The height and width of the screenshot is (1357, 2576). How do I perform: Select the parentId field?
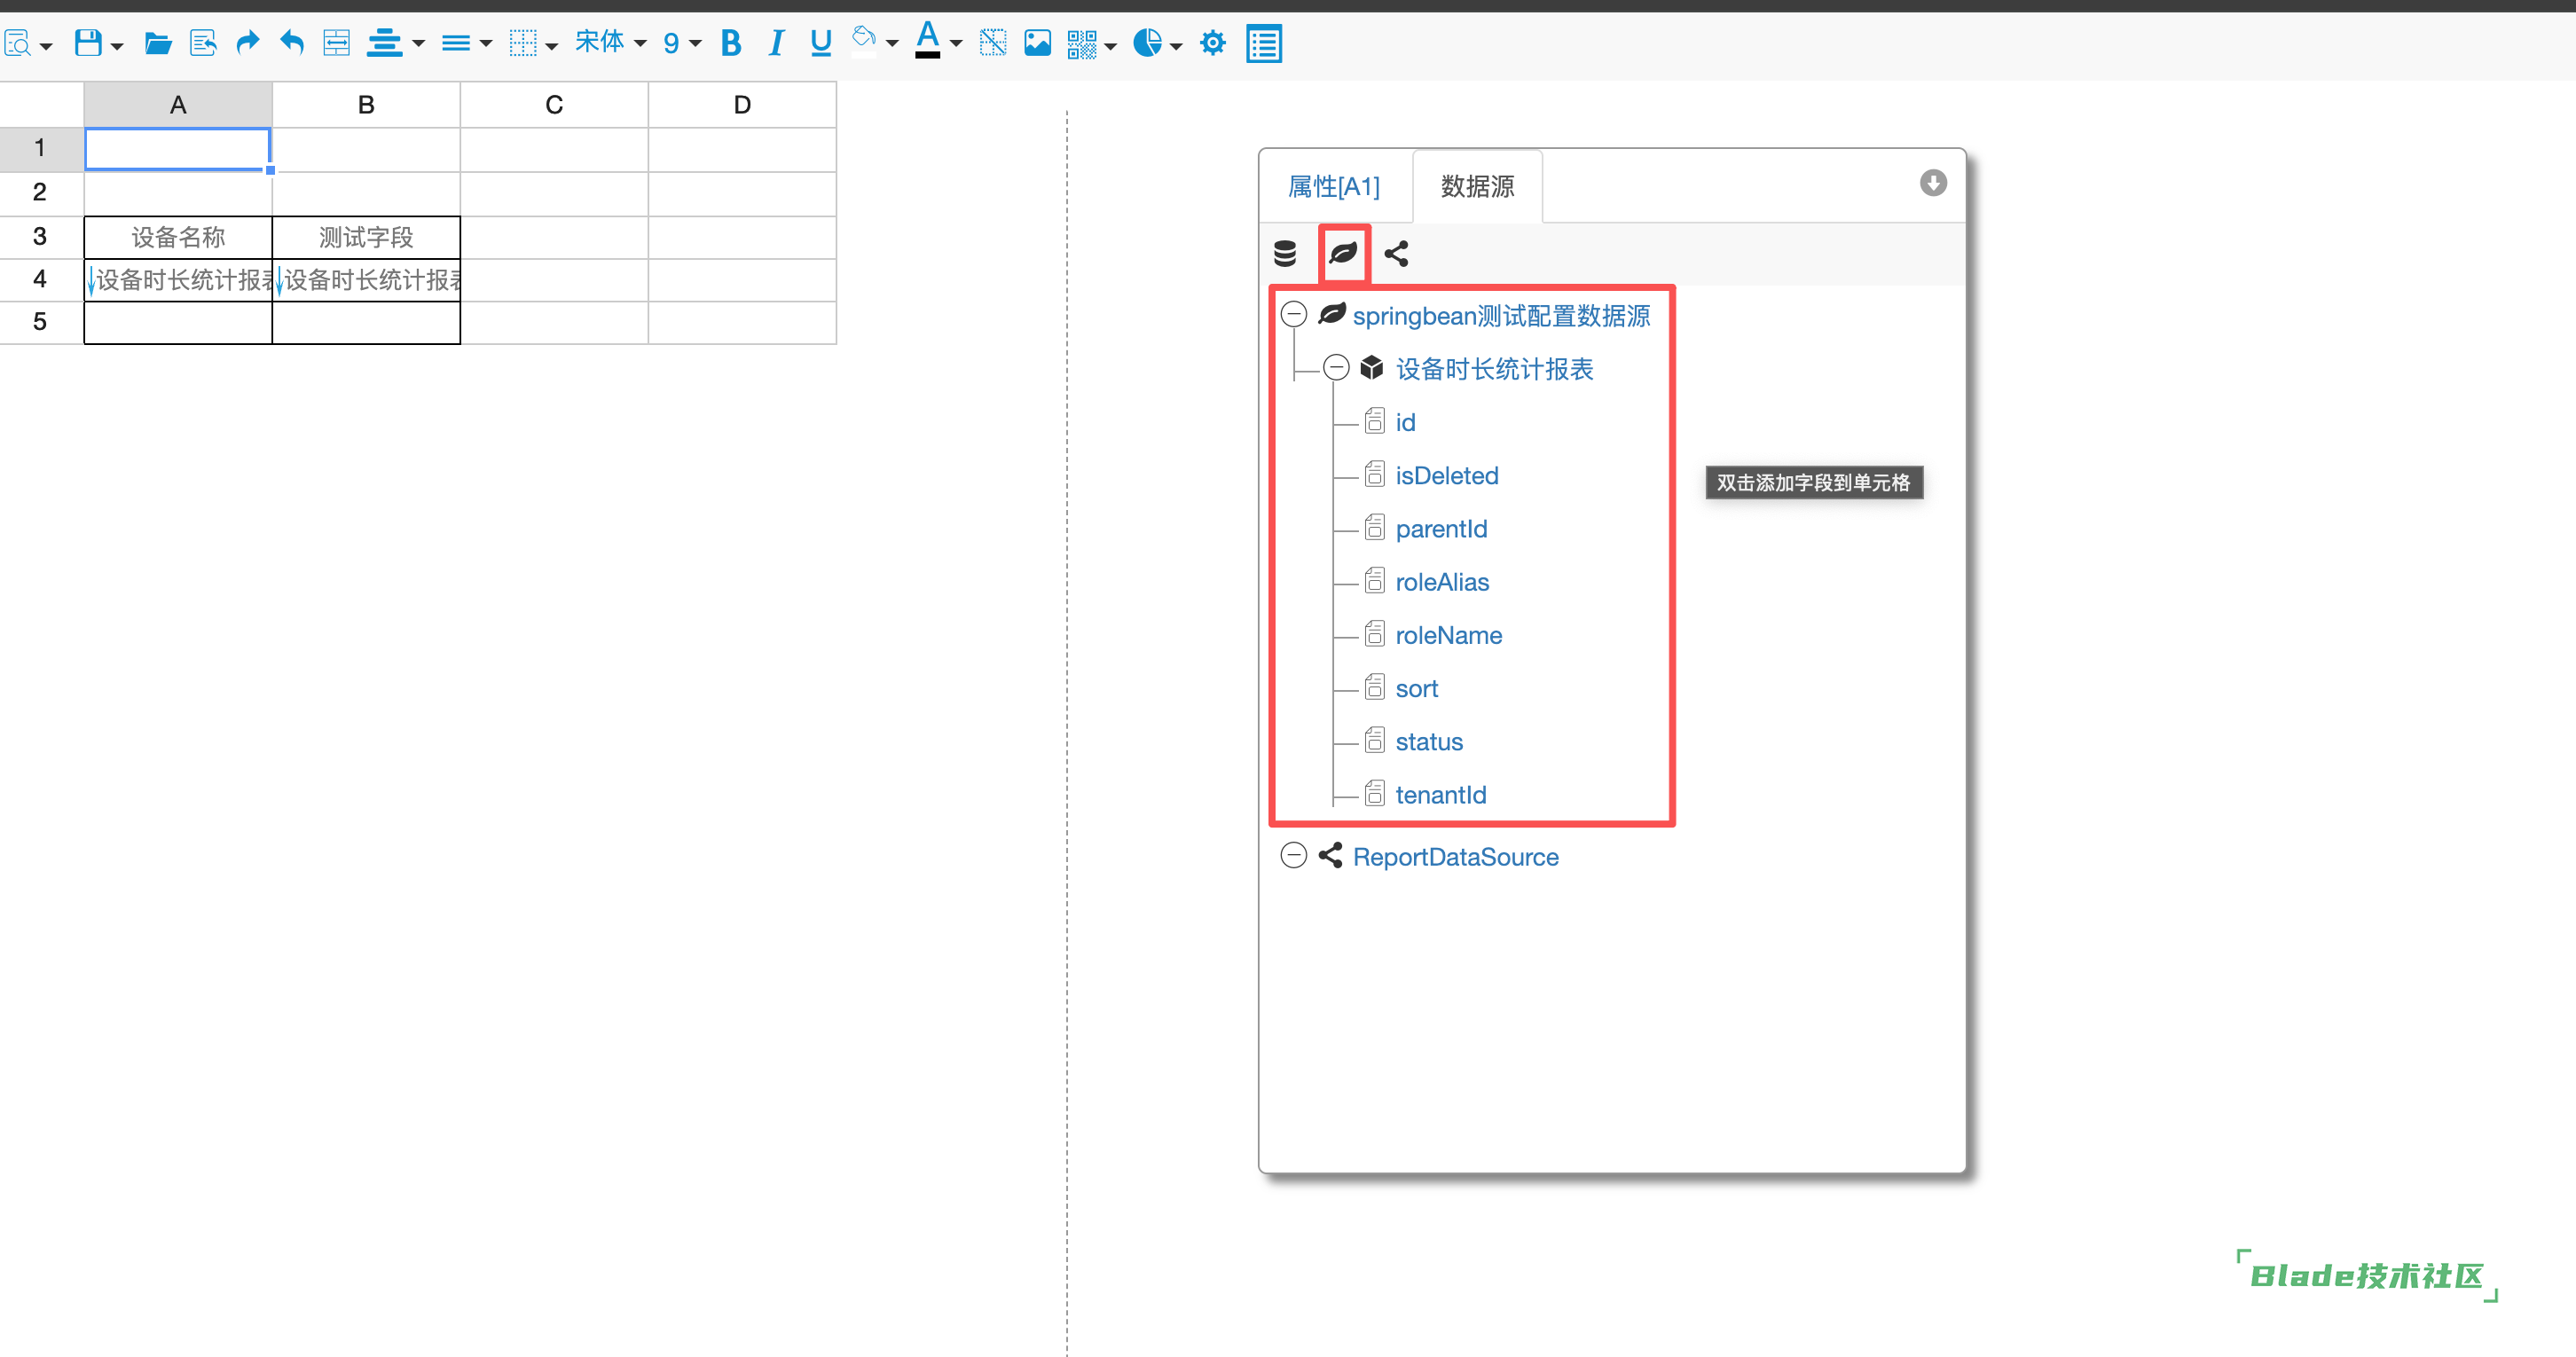1441,529
